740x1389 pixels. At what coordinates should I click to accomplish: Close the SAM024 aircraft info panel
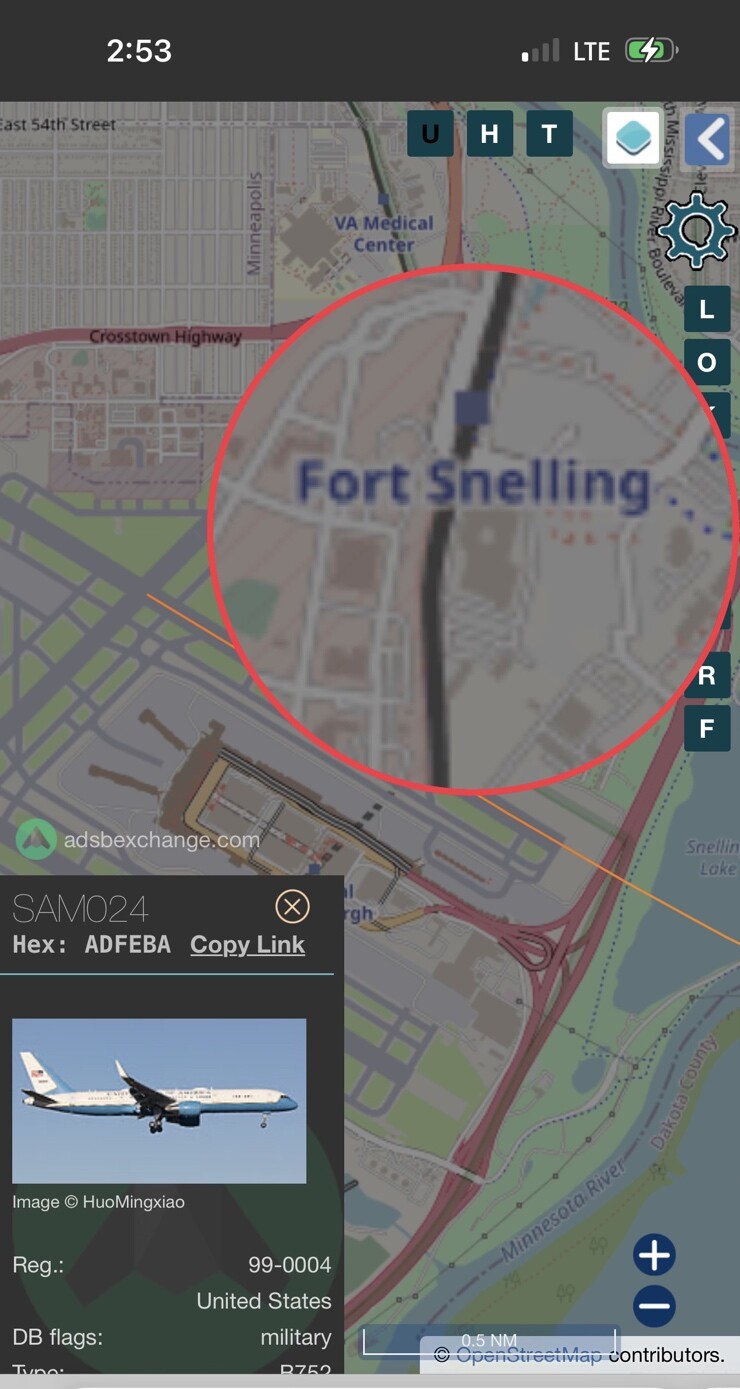pos(292,907)
